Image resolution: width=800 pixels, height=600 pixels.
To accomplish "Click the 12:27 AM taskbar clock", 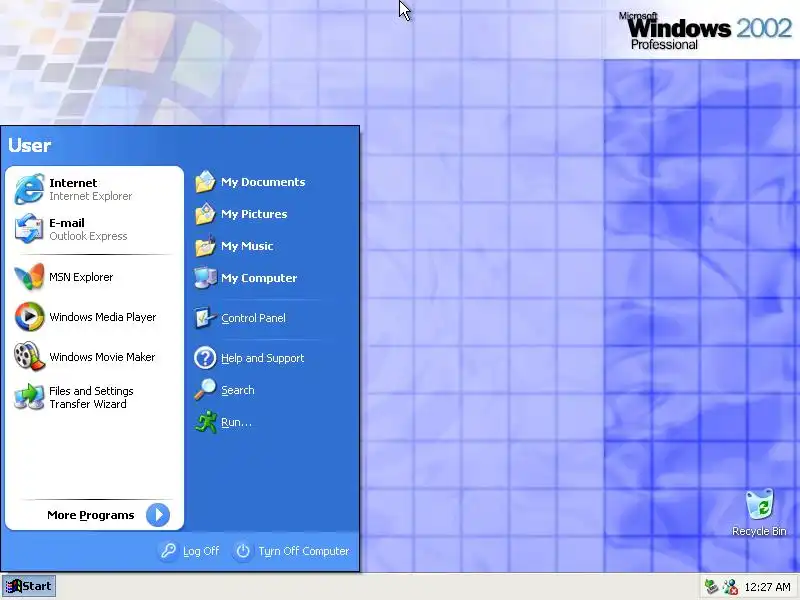I will click(767, 587).
